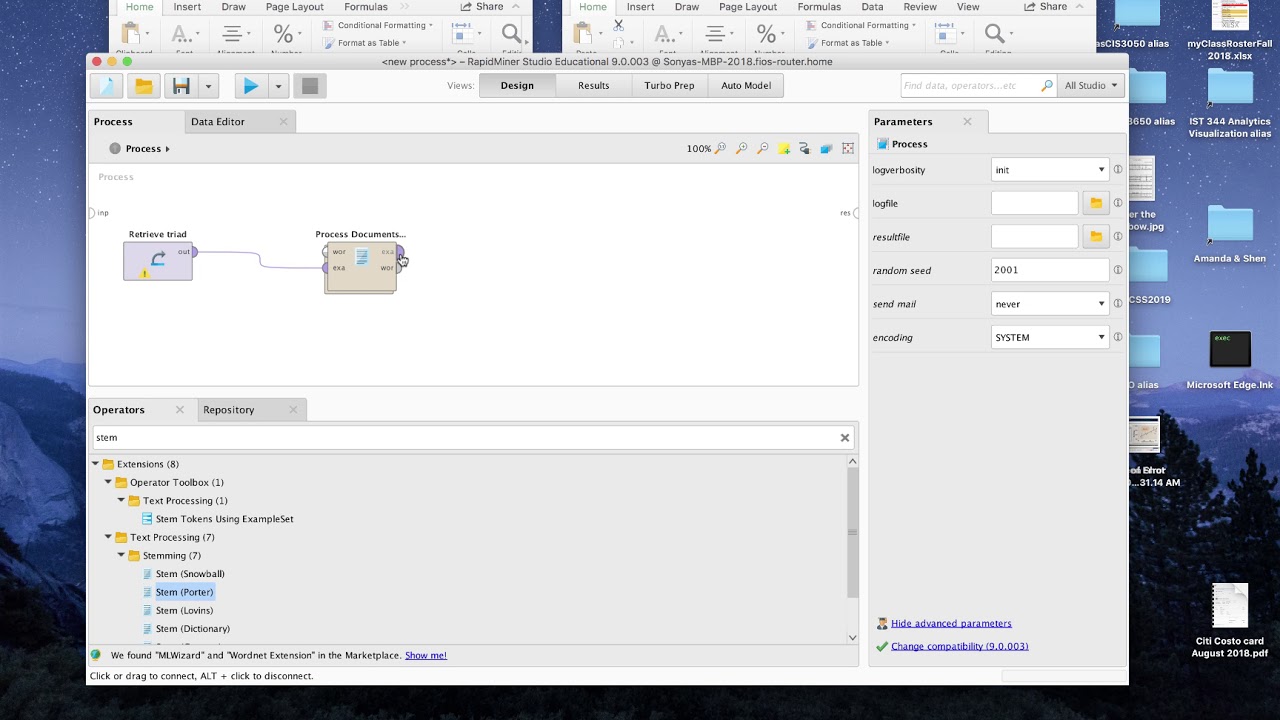Close the Parameters panel tab
1280x720 pixels.
pyautogui.click(x=967, y=122)
